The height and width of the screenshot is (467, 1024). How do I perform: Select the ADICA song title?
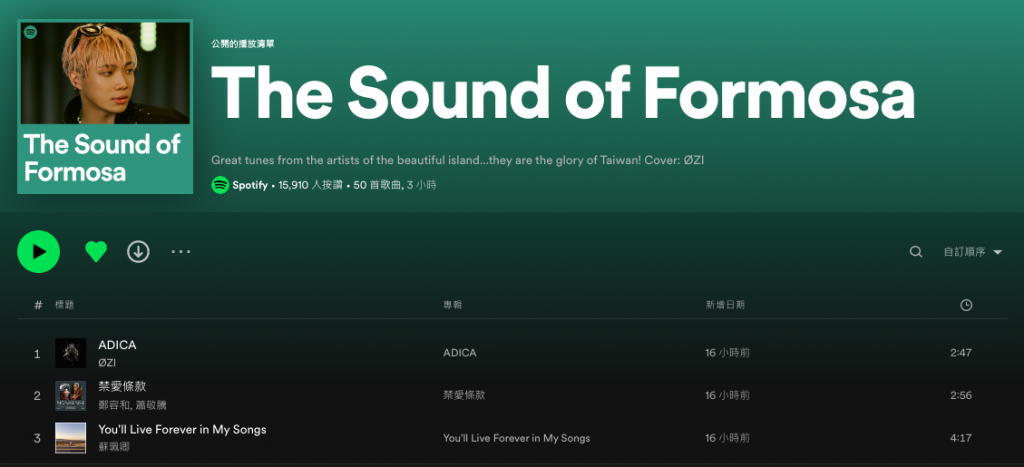[117, 345]
